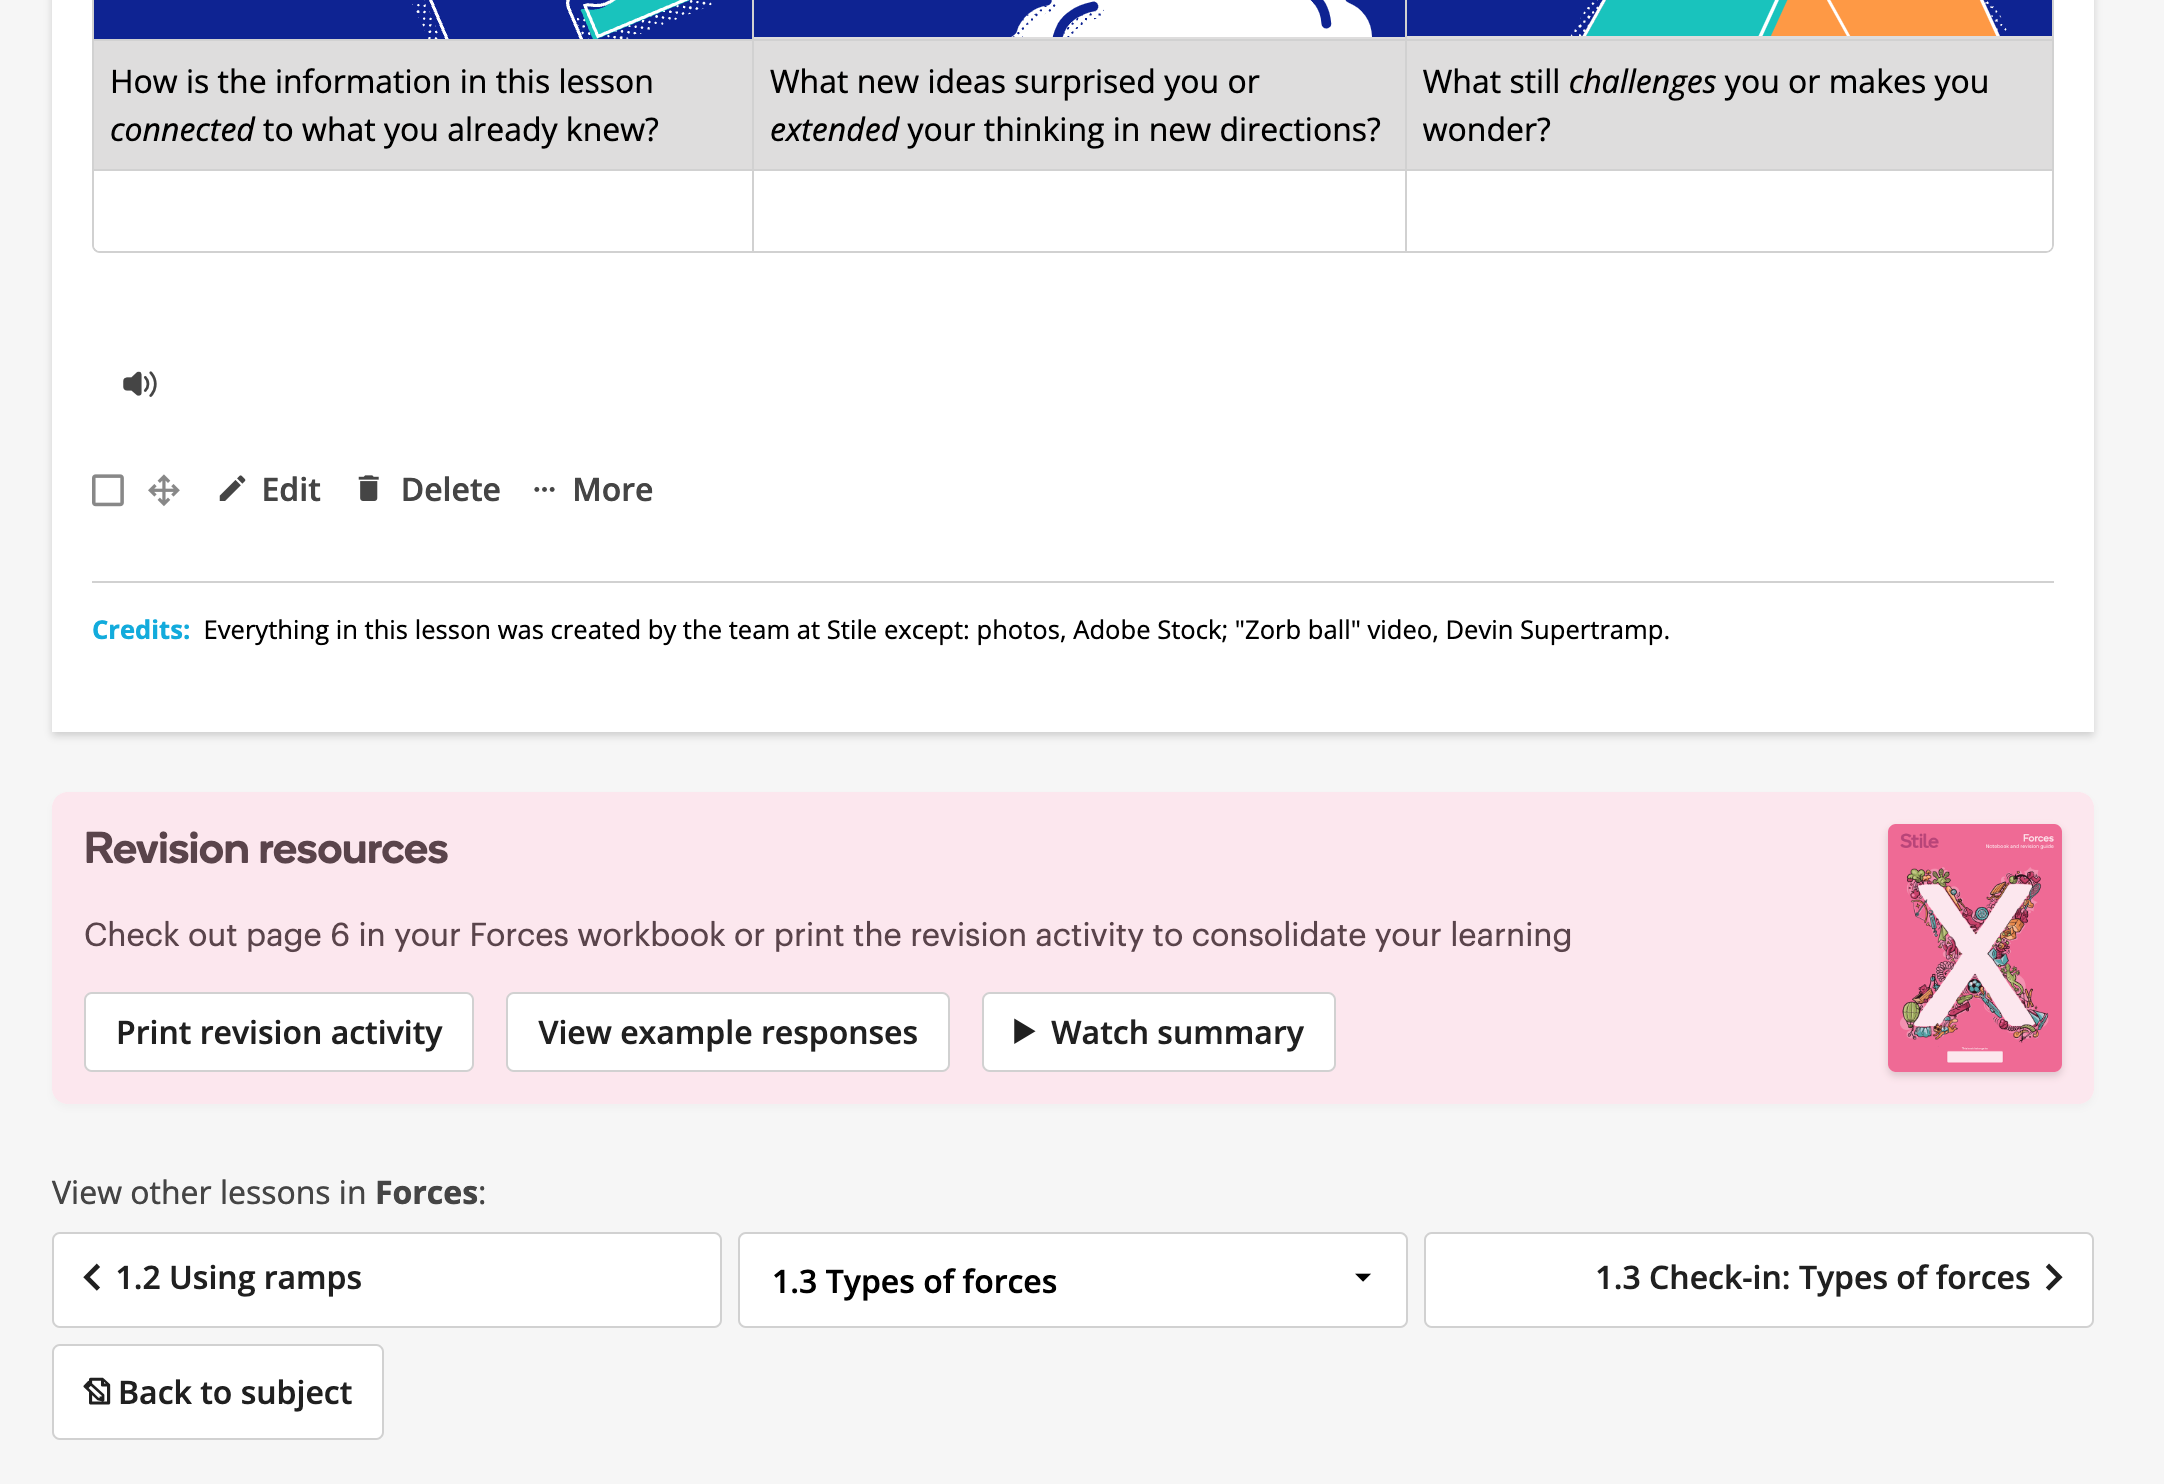Image resolution: width=2164 pixels, height=1484 pixels.
Task: Click the right chevron after Check-in lesson
Action: point(2054,1277)
